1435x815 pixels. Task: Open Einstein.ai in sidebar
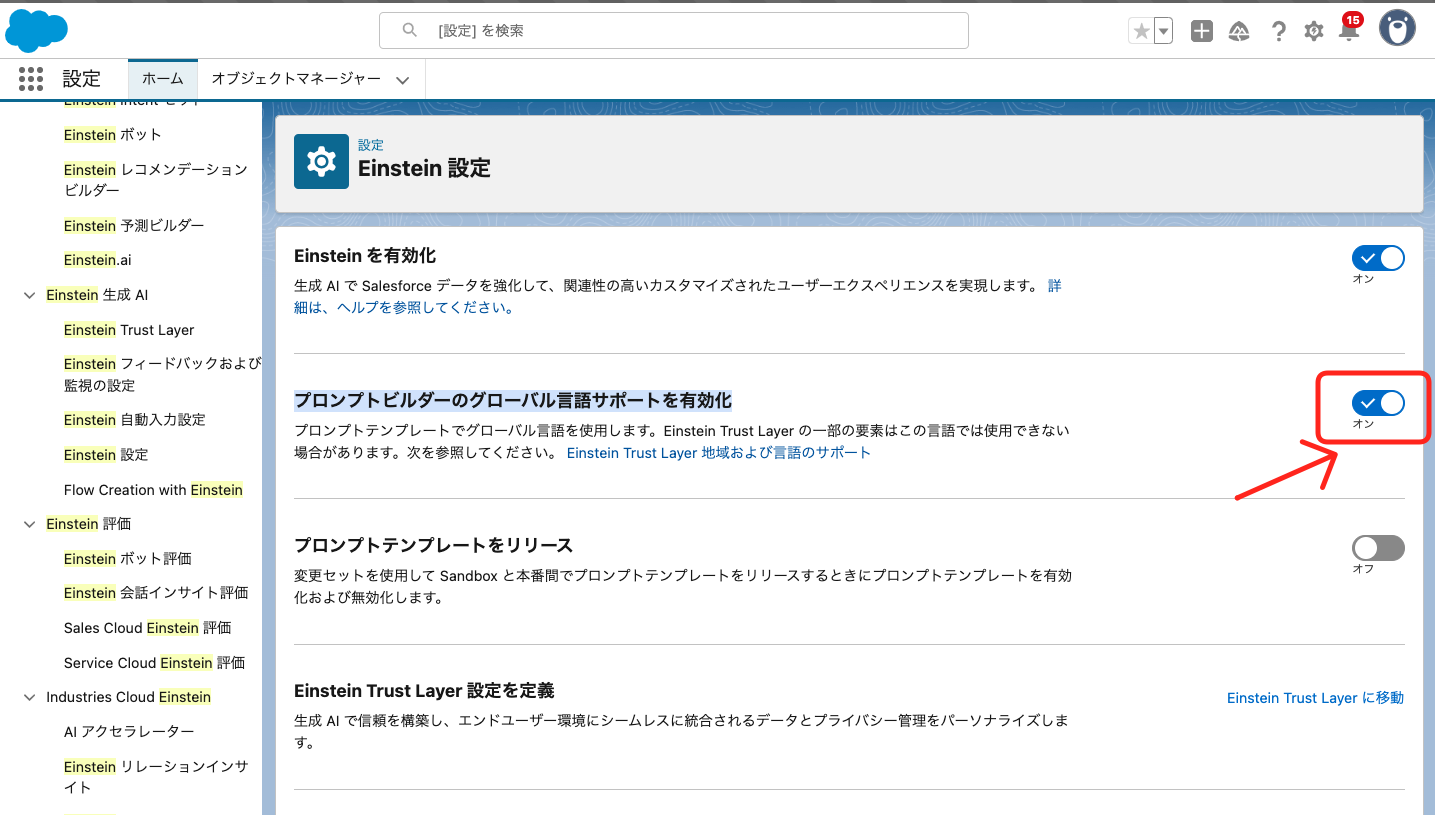tap(97, 260)
